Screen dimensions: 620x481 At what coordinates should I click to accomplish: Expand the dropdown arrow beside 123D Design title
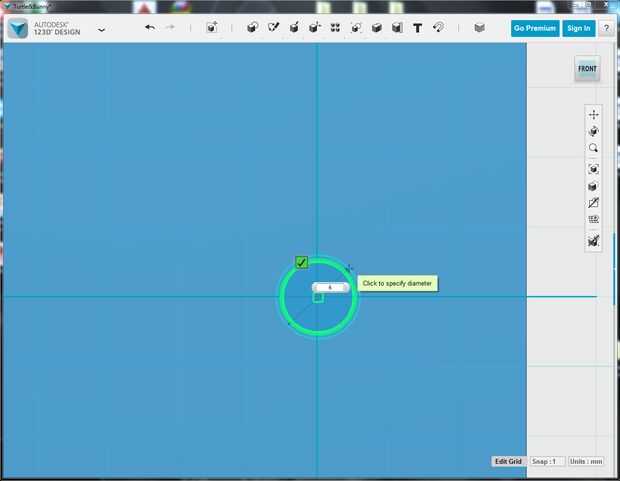coord(102,29)
